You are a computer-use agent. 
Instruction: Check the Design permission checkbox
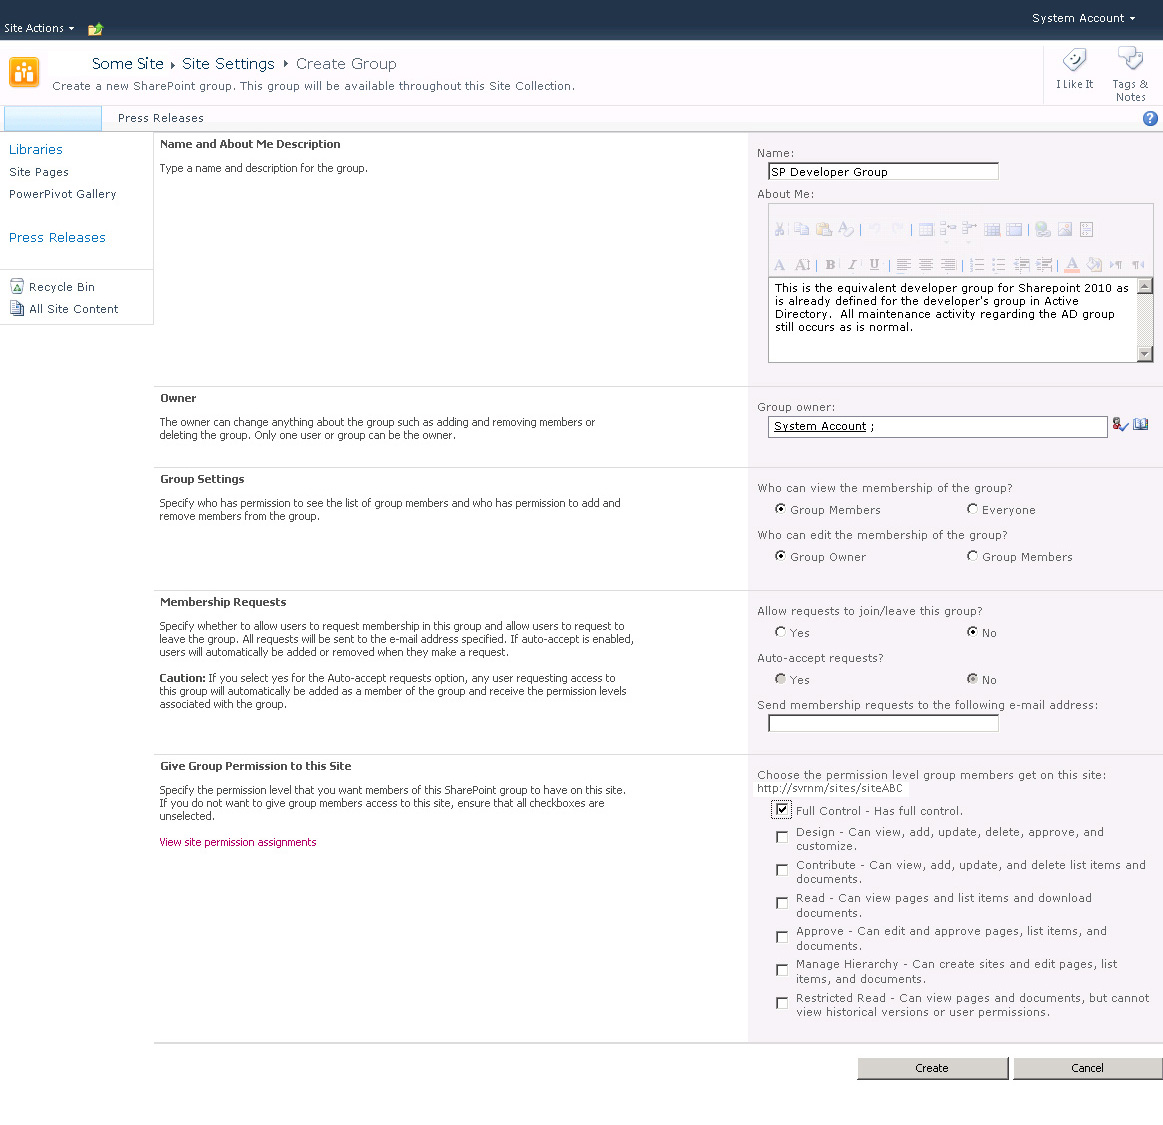[x=782, y=837]
